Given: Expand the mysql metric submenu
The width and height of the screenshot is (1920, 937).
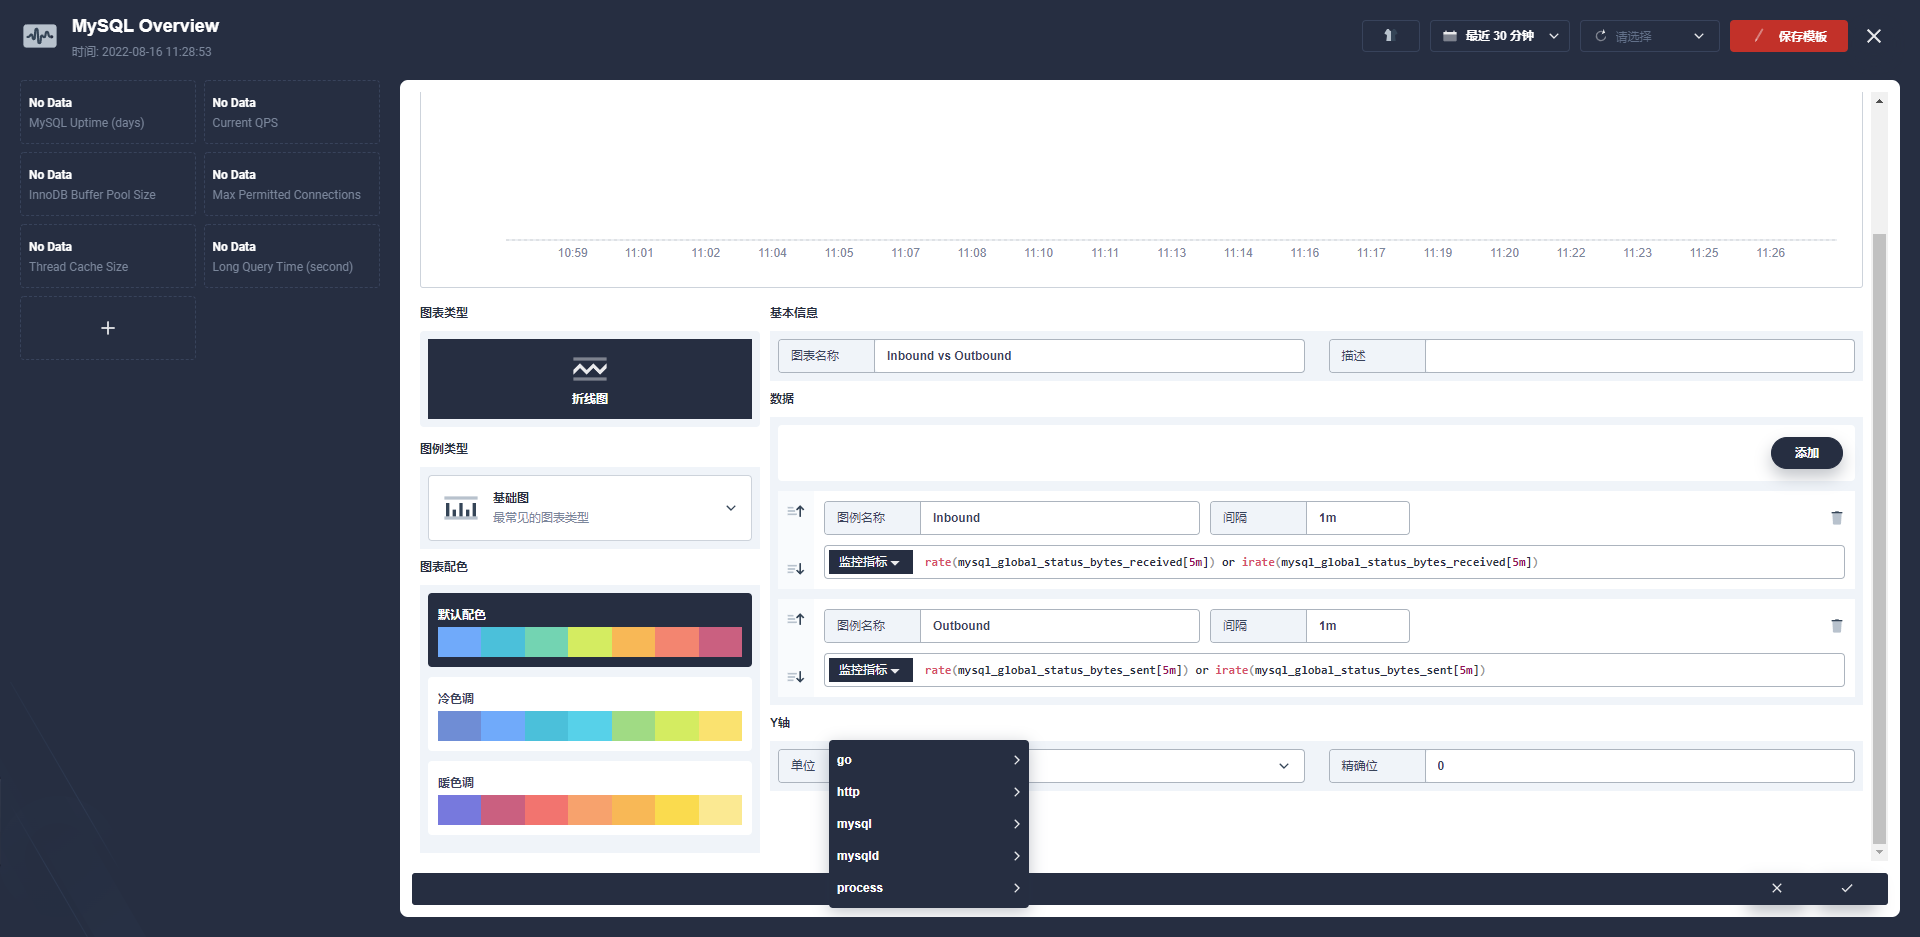Looking at the screenshot, I should [x=929, y=824].
